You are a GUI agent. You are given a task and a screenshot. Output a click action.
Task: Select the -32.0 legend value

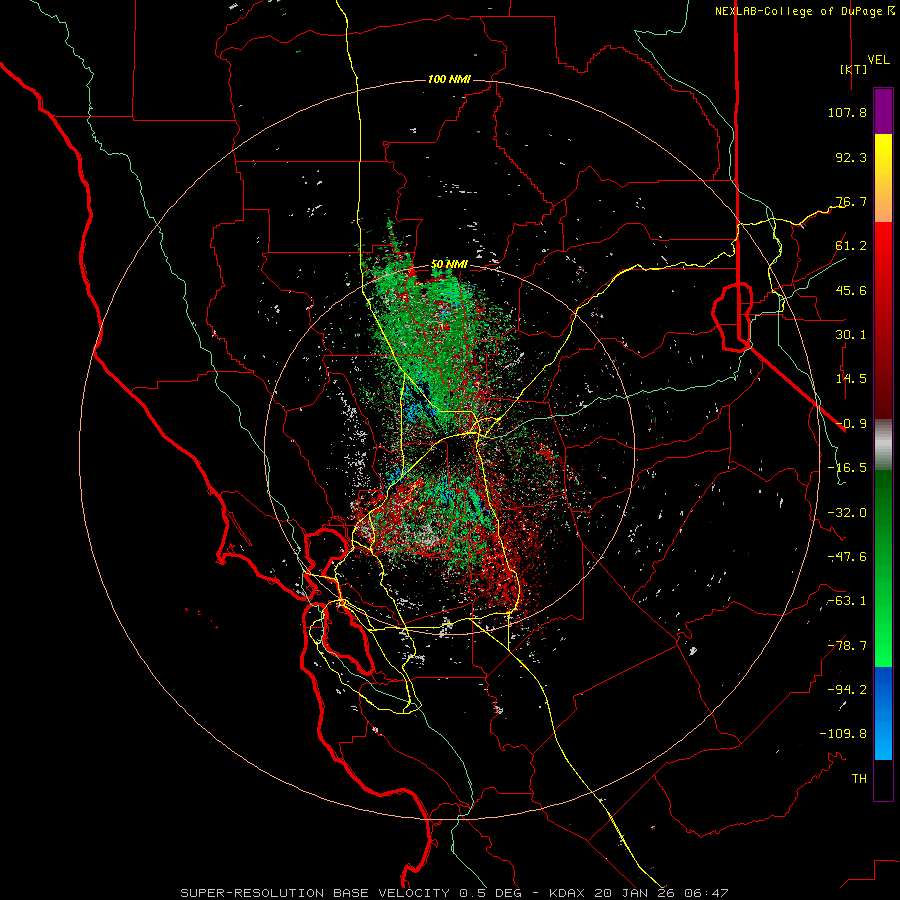click(847, 513)
